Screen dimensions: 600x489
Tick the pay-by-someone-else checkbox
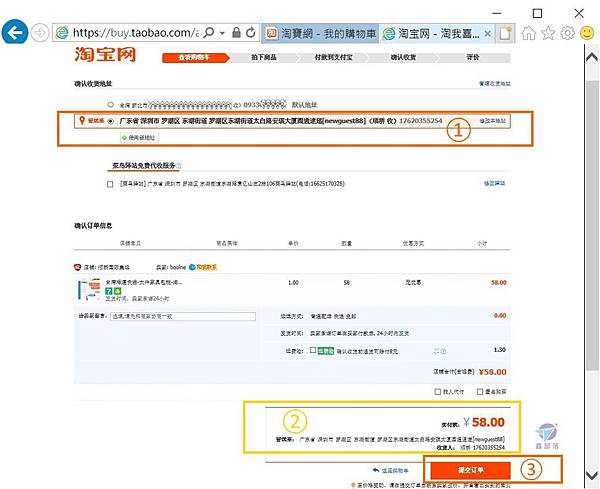(437, 392)
